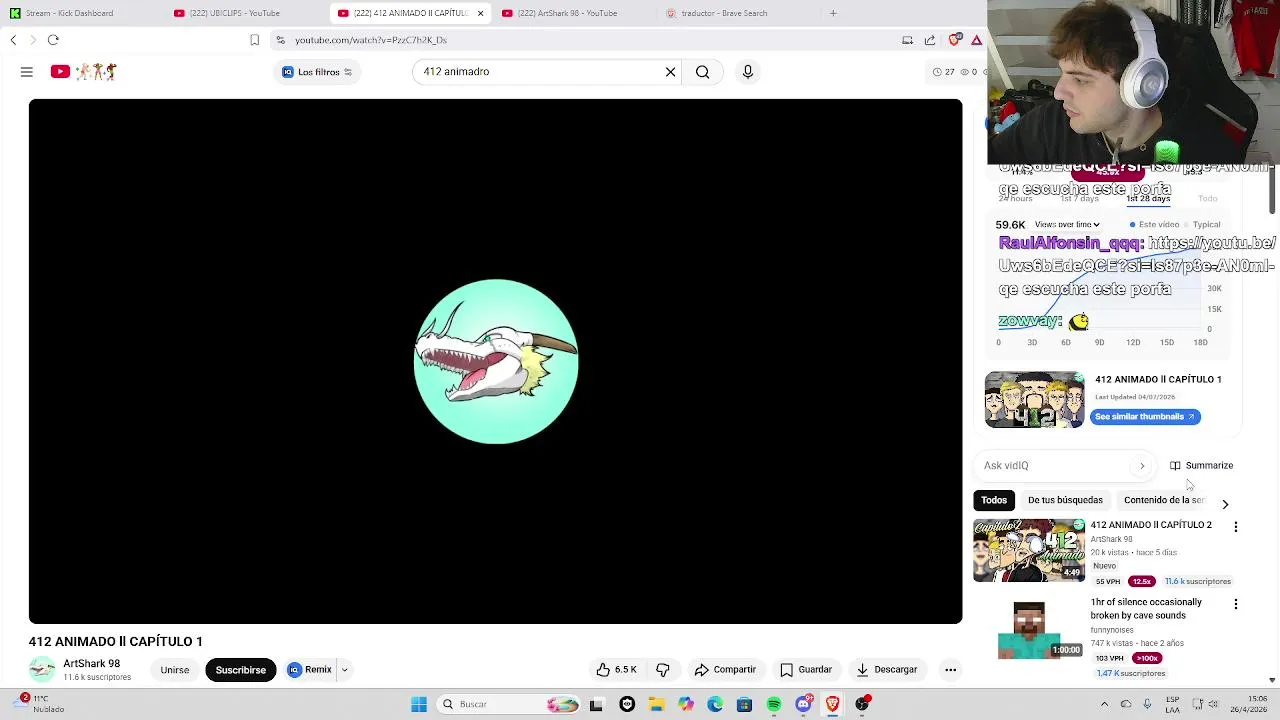The height and width of the screenshot is (720, 1280).
Task: Open Los filtros vidIQ filter menu
Action: tap(317, 72)
